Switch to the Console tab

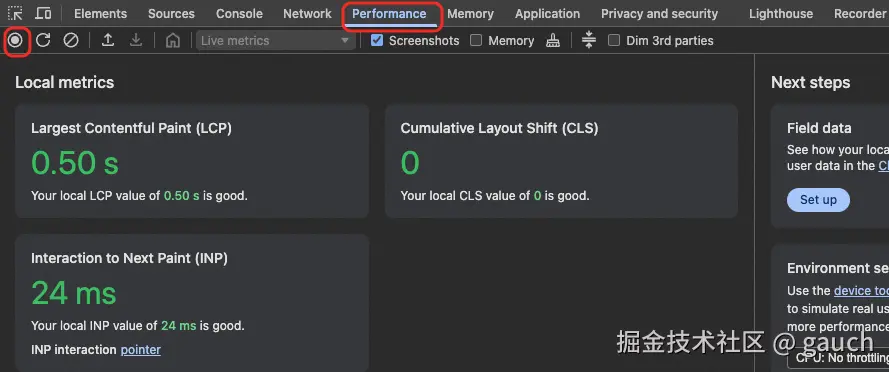pos(239,14)
